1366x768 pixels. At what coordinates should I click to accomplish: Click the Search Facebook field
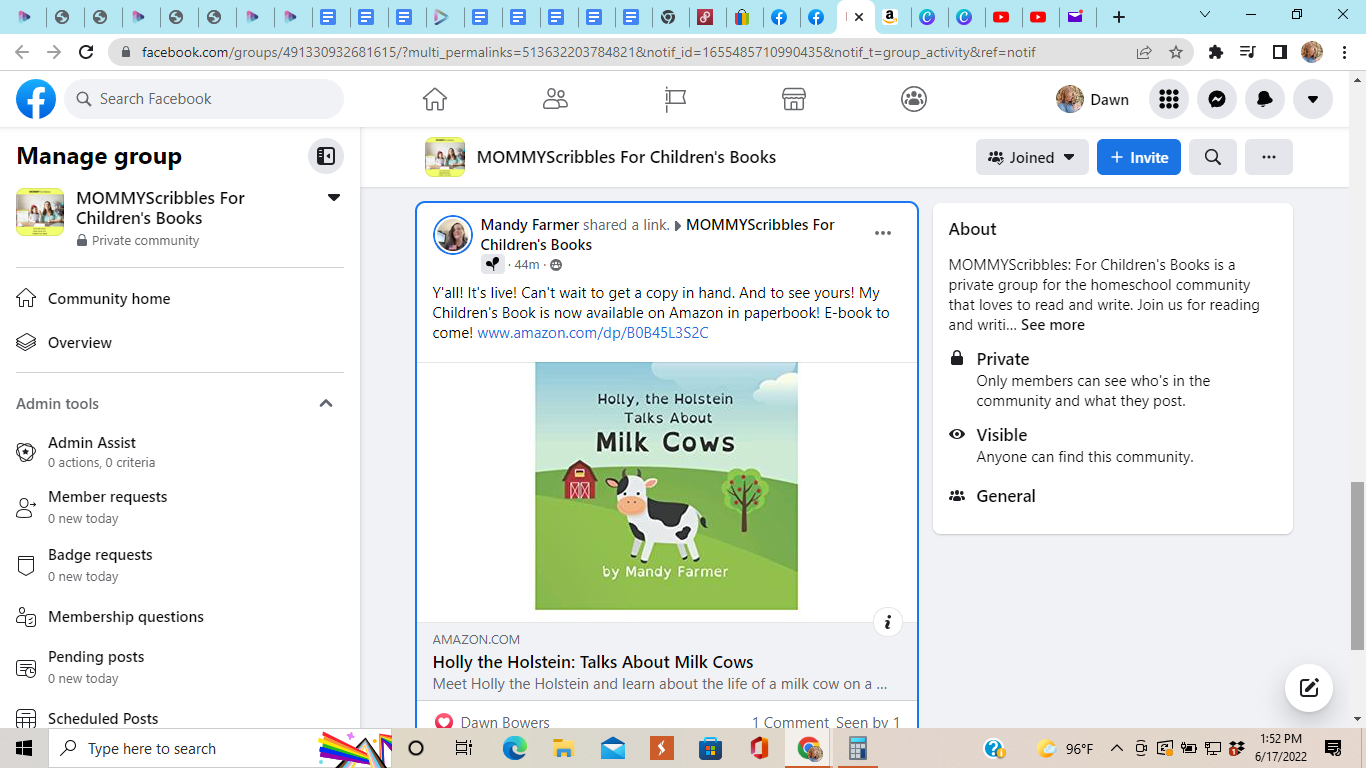[x=205, y=99]
